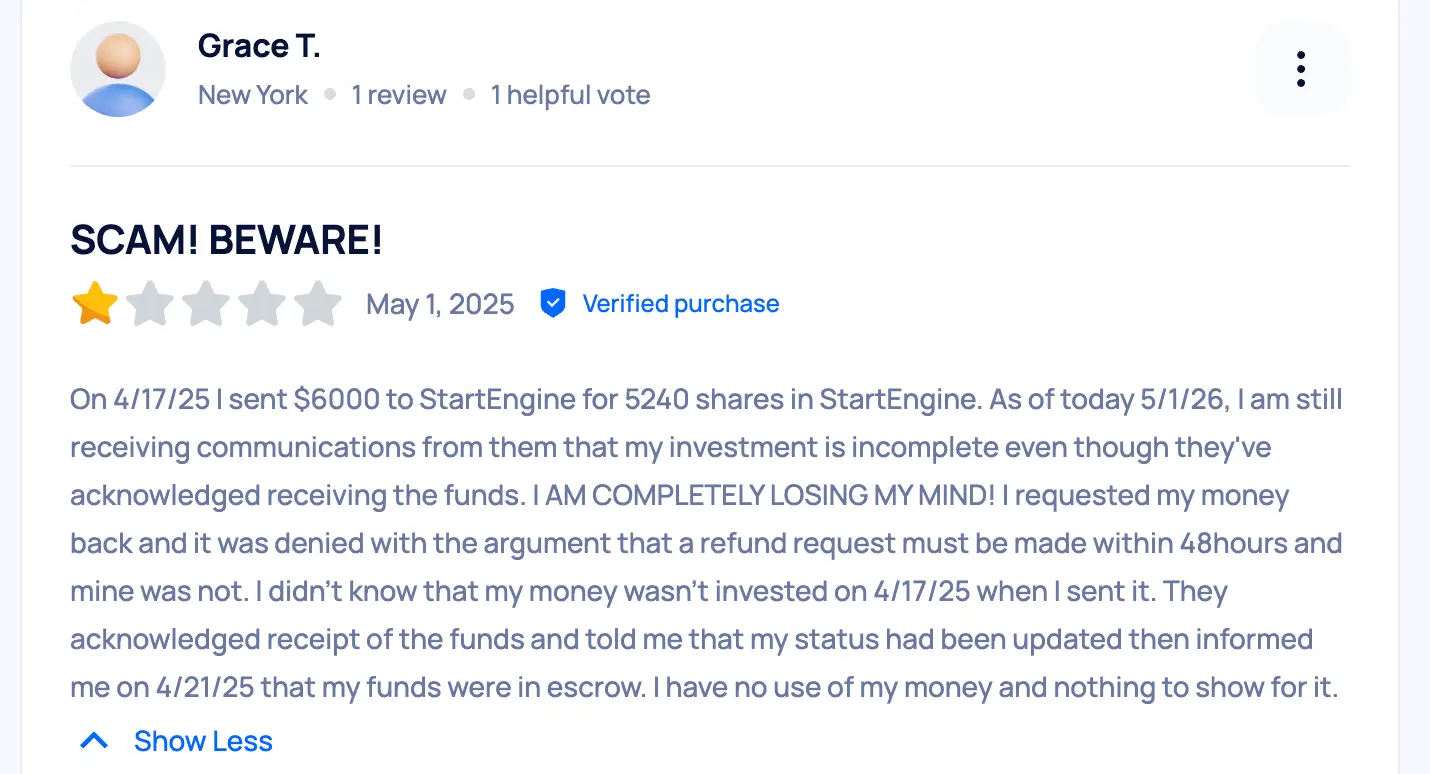1430x774 pixels.
Task: Open the three-dot options menu
Action: (1301, 69)
